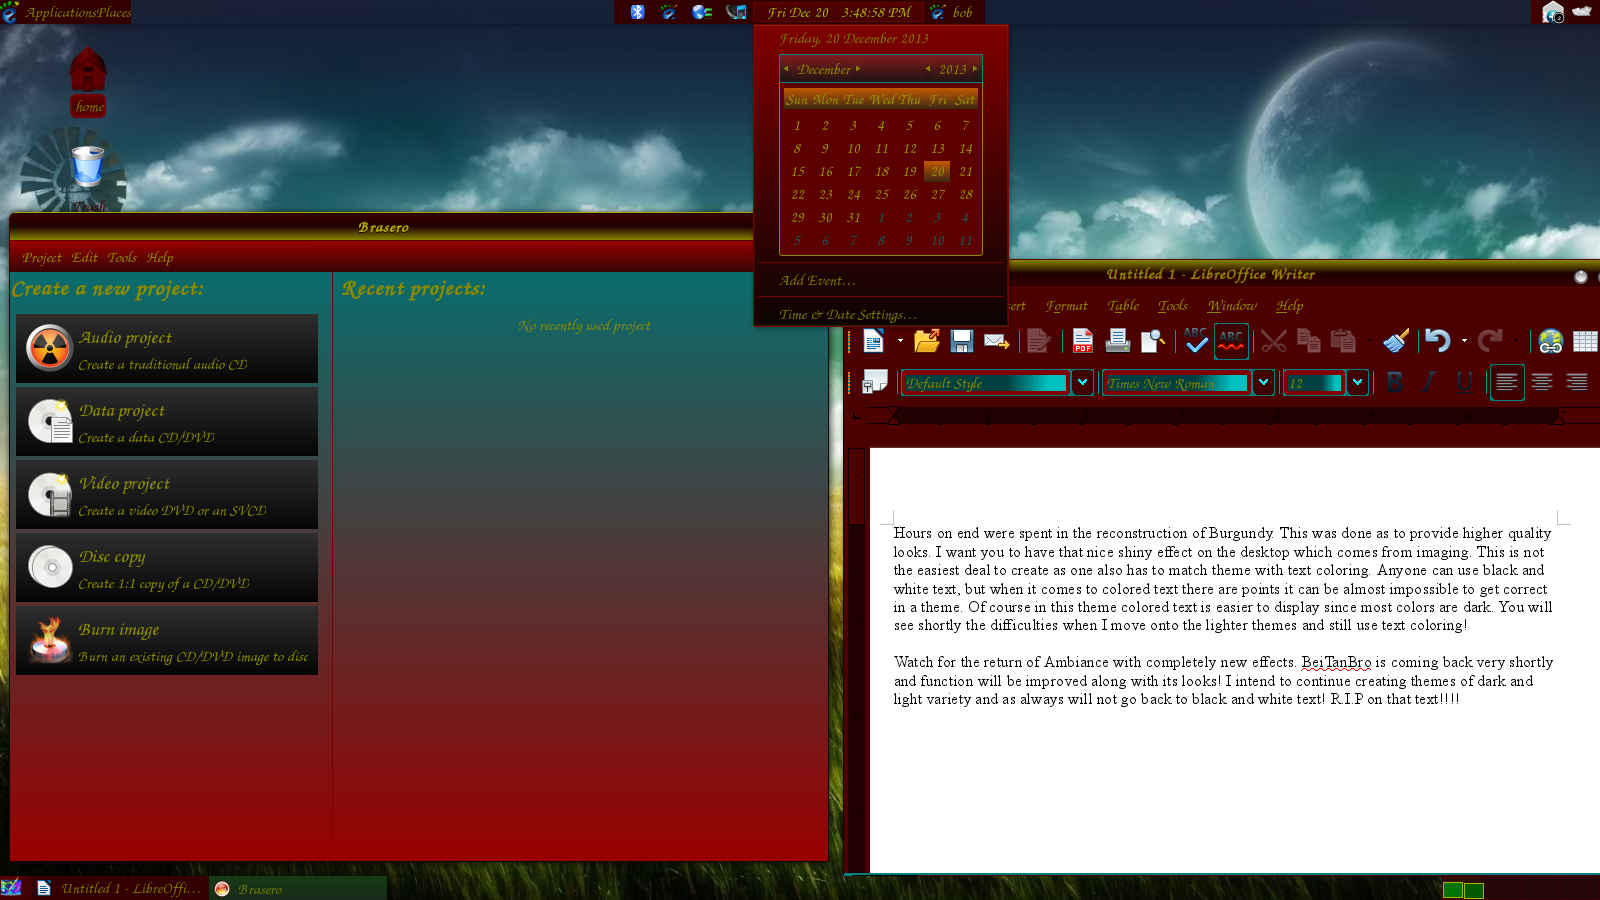Open the Undo history dropdown arrow
This screenshot has height=900, width=1600.
tap(1464, 341)
